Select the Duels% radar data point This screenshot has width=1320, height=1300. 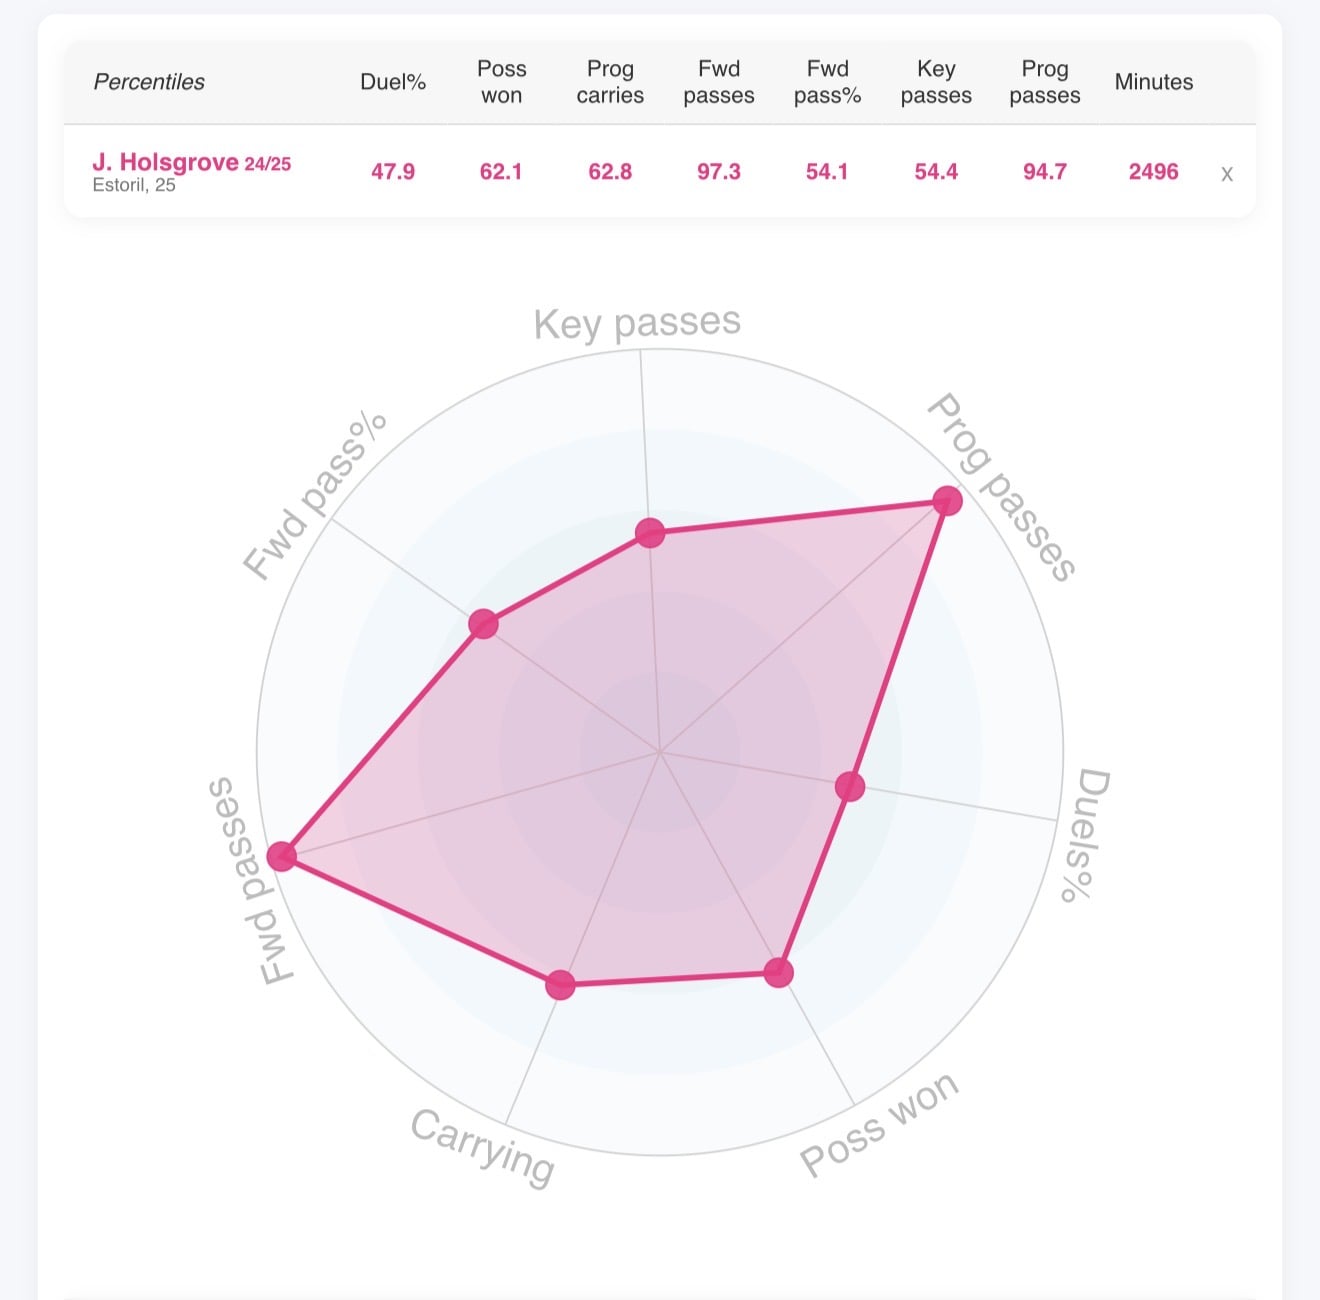(849, 786)
